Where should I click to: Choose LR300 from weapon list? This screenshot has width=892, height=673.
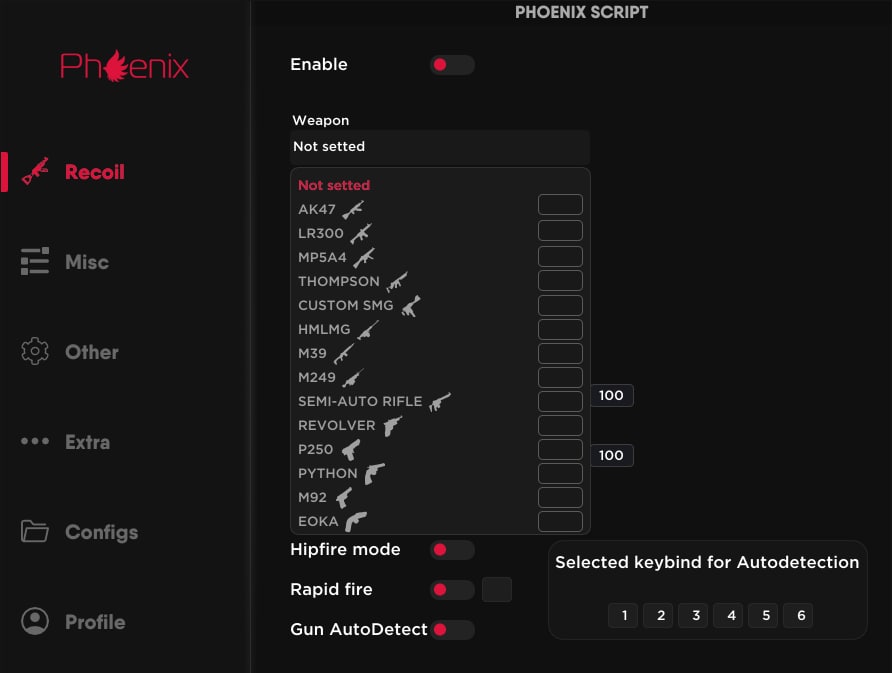tap(321, 233)
